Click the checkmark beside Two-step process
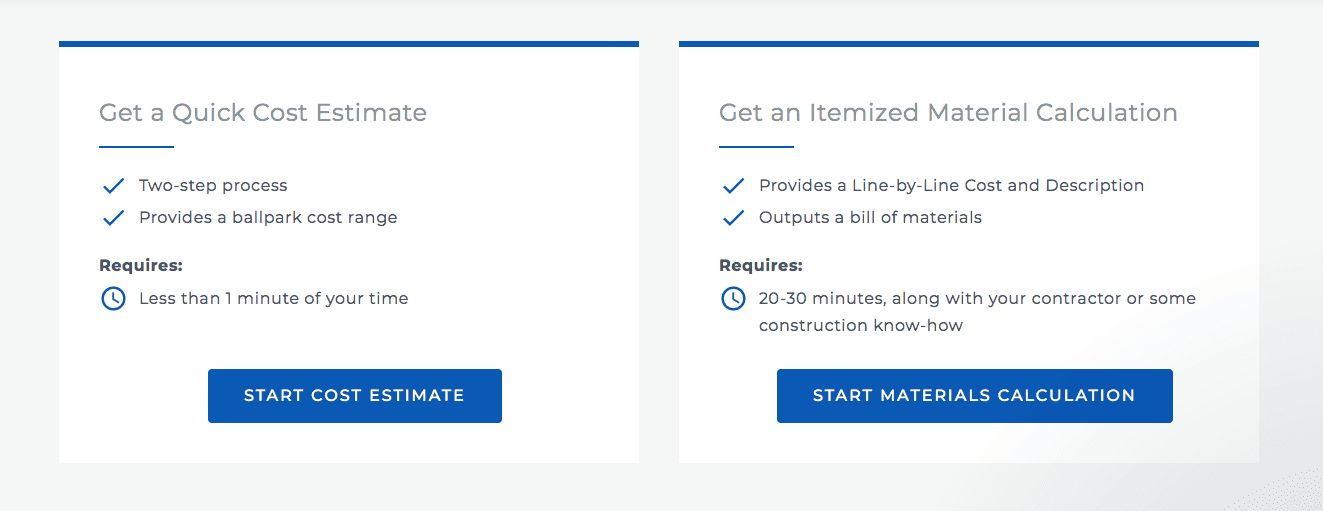Image resolution: width=1323 pixels, height=511 pixels. coord(113,186)
